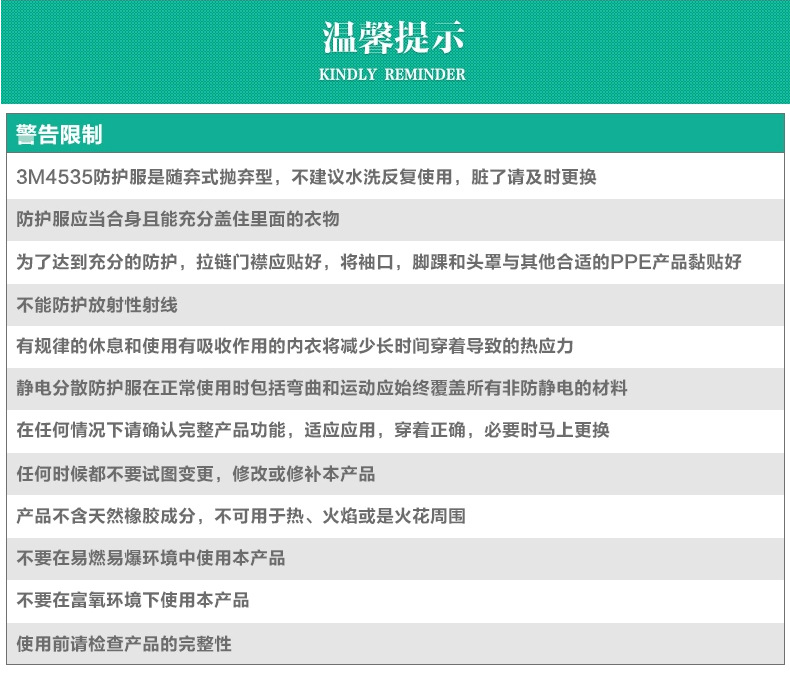This screenshot has height=676, width=790.
Task: Select the 静电分散防护服 row
Action: pos(322,388)
